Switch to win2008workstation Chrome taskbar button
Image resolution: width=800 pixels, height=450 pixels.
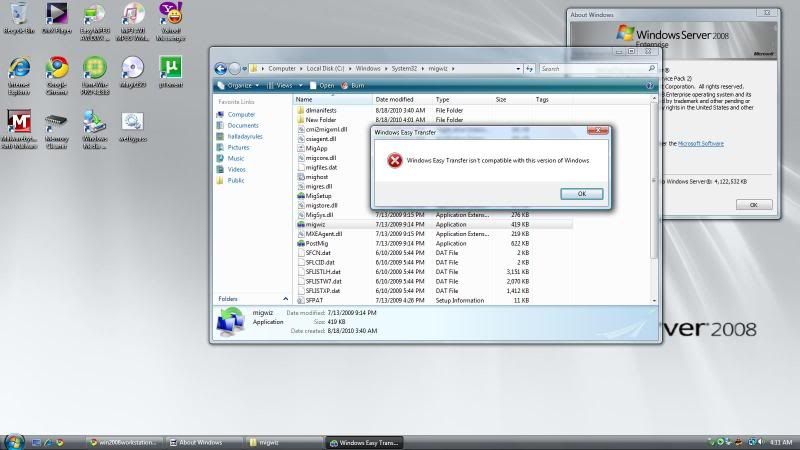tap(124, 442)
